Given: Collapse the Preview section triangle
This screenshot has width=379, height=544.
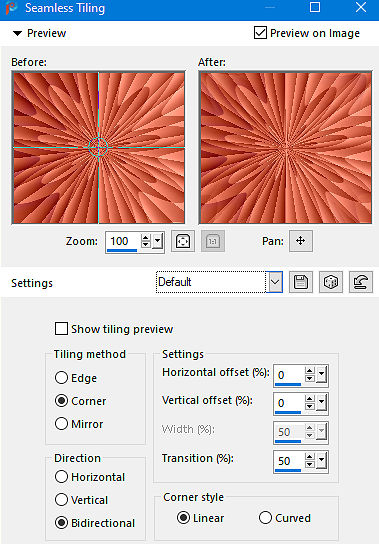Looking at the screenshot, I should click(x=17, y=33).
